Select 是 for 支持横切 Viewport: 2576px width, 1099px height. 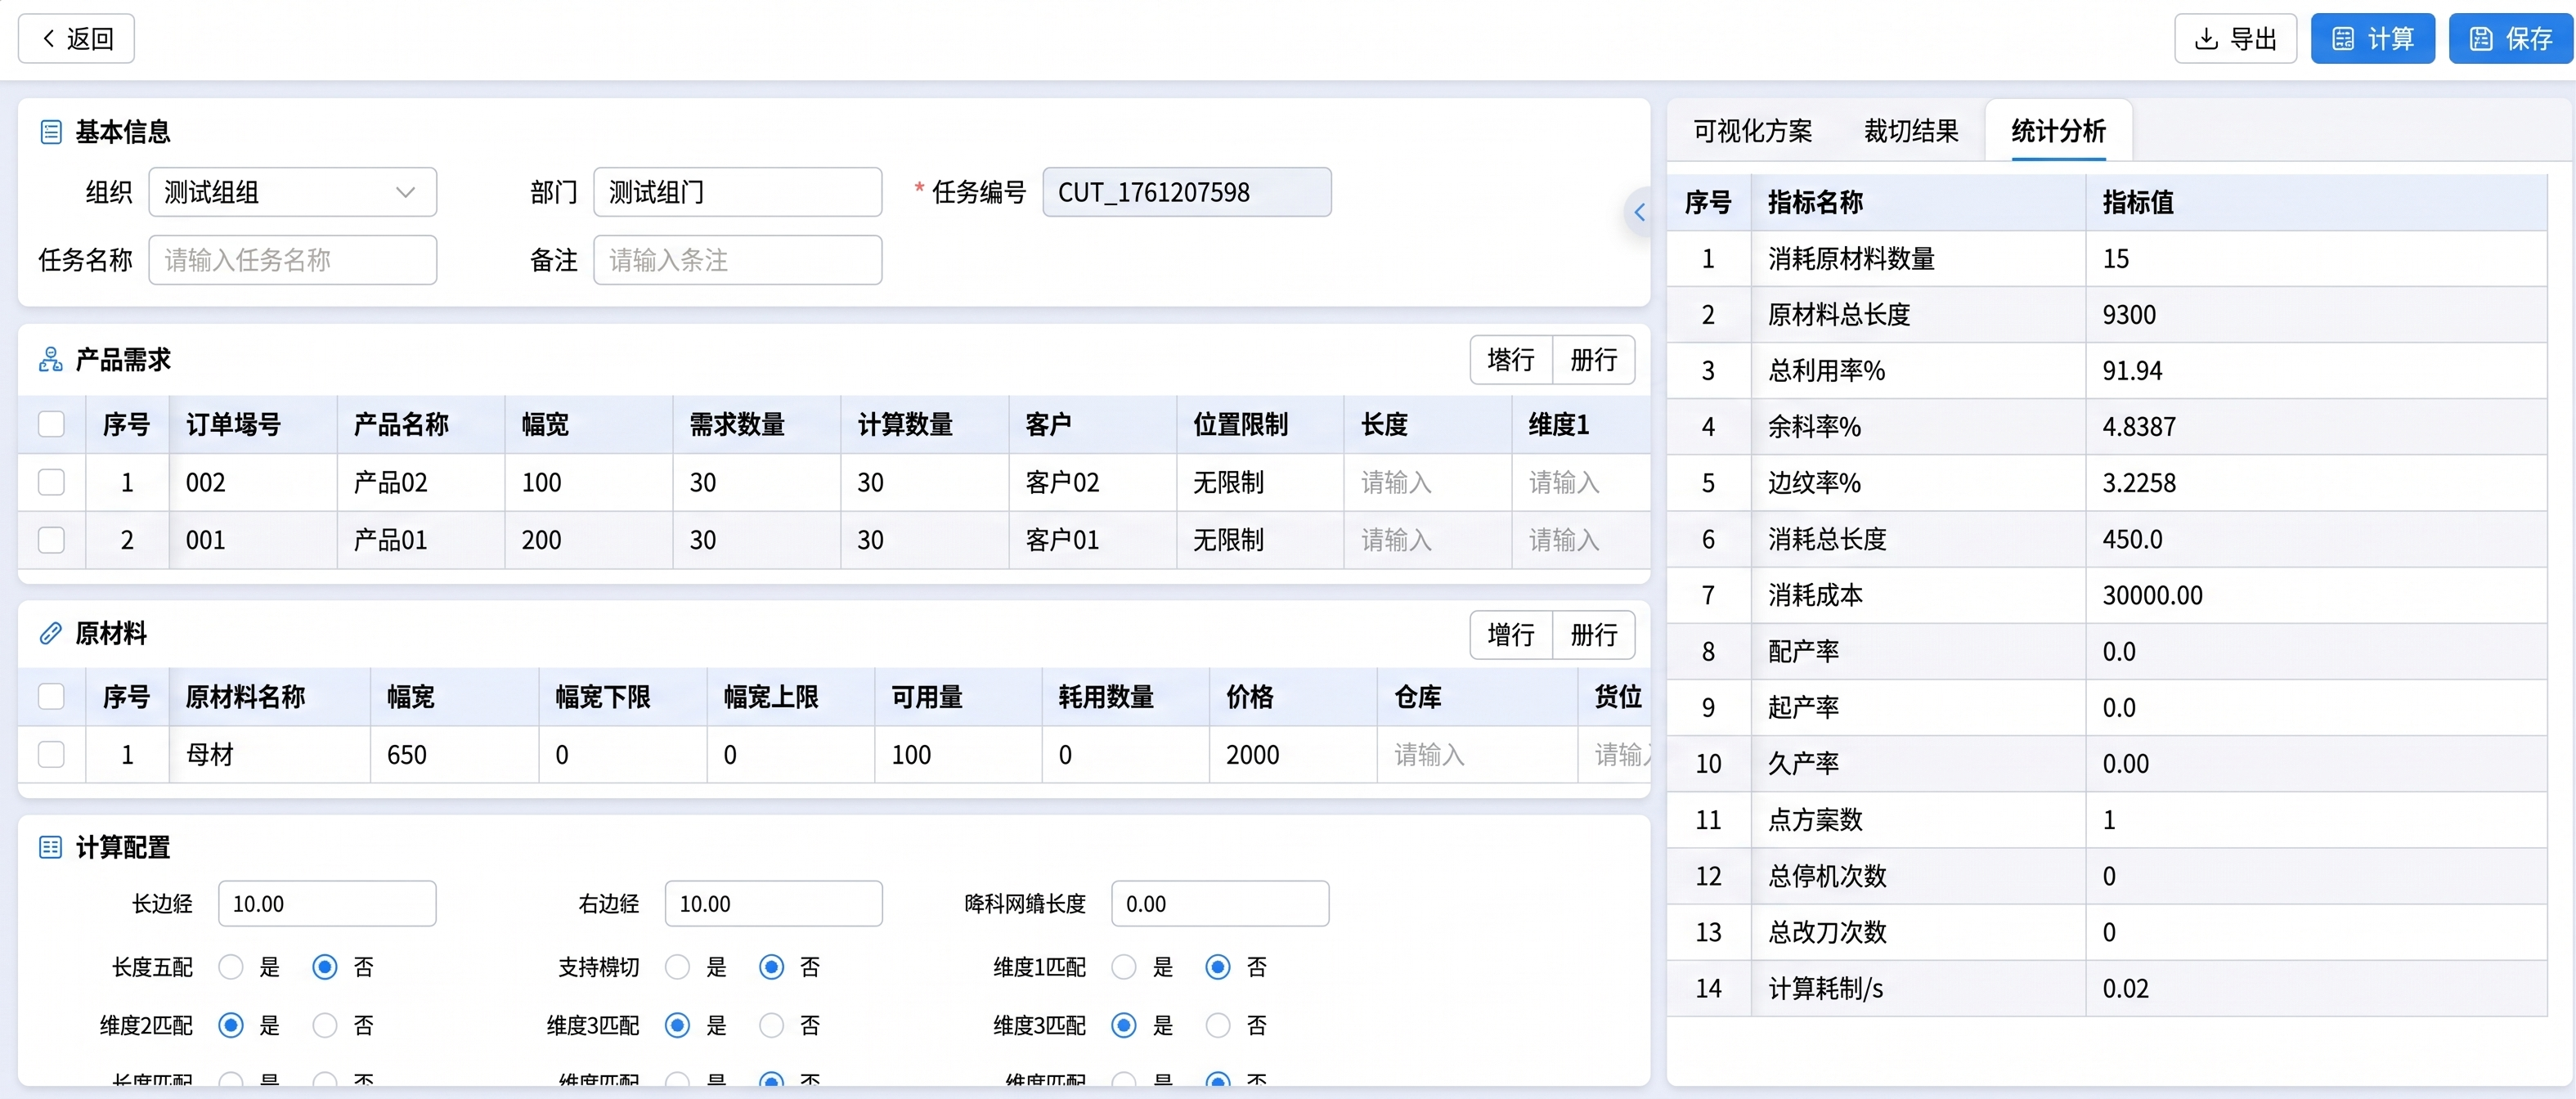(x=678, y=967)
